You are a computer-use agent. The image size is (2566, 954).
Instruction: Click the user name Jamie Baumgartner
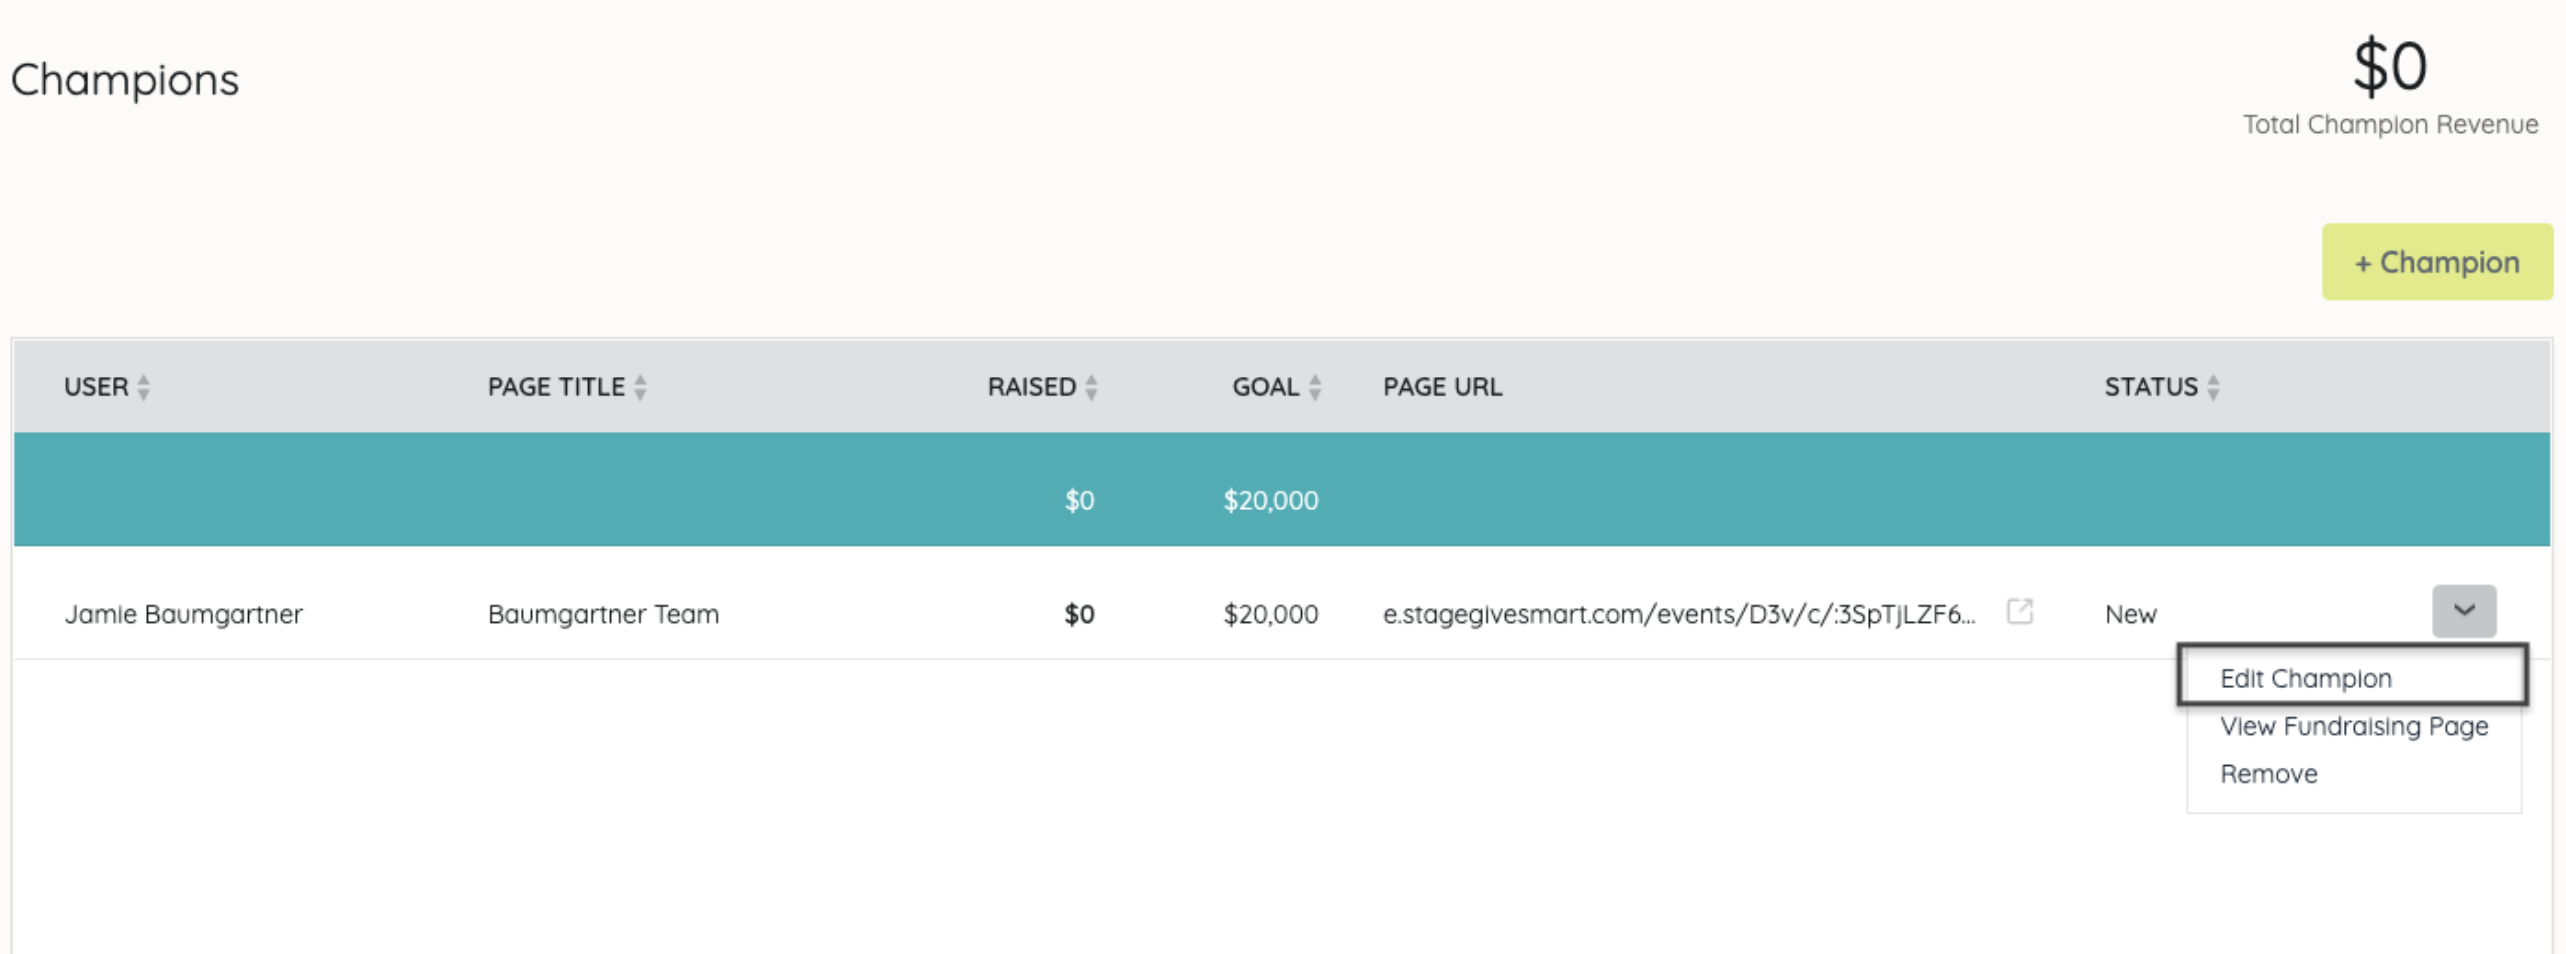pos(183,614)
